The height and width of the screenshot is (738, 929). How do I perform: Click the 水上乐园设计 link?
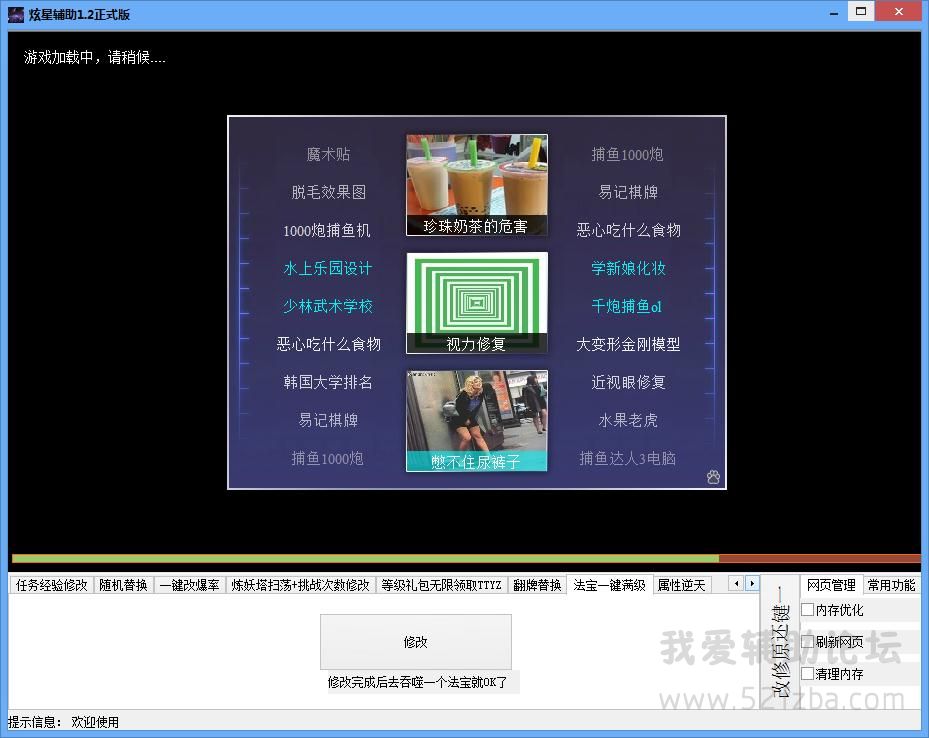328,268
